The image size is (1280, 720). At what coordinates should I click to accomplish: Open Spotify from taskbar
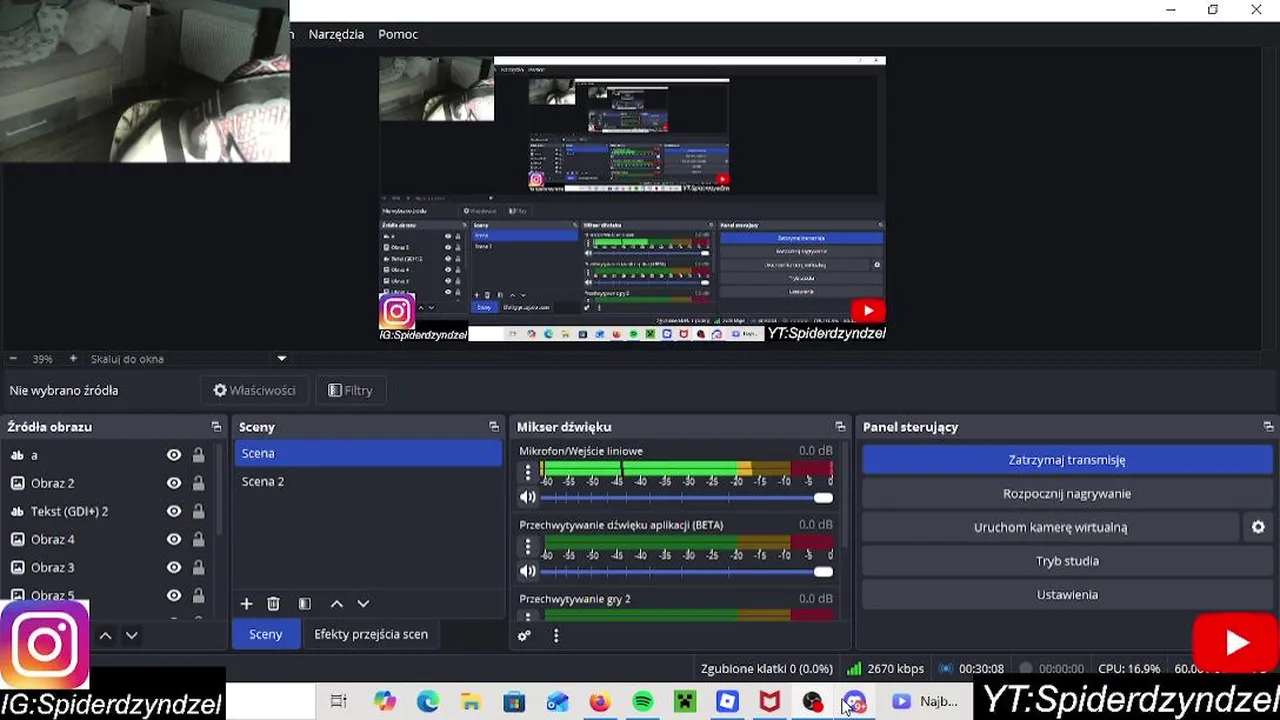(643, 702)
